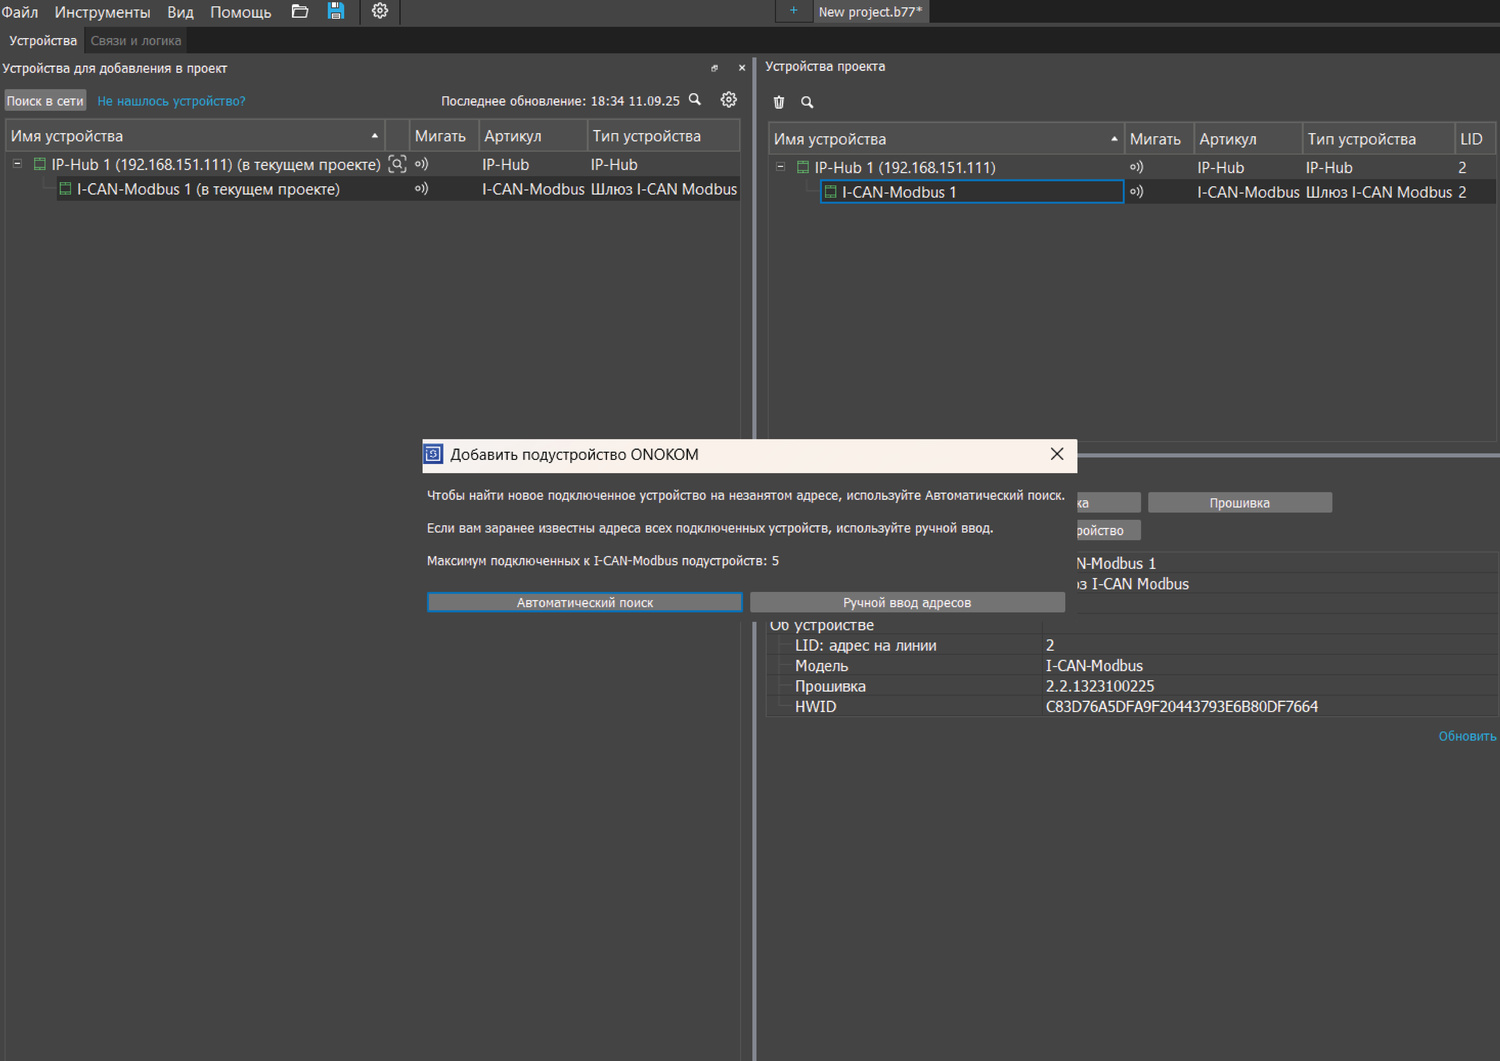1500x1061 pixels.
Task: Click magnifier icon next to last update time
Action: [695, 100]
